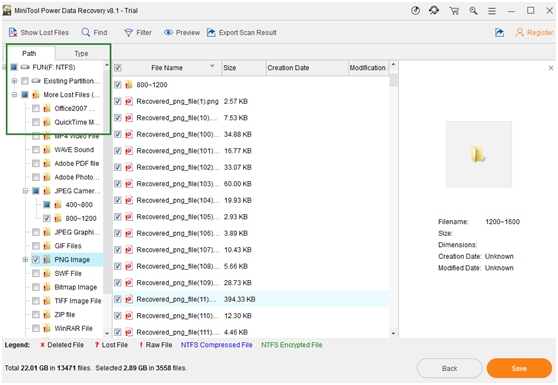558x385 pixels.
Task: Open the hamburger menu in title bar
Action: [x=492, y=11]
